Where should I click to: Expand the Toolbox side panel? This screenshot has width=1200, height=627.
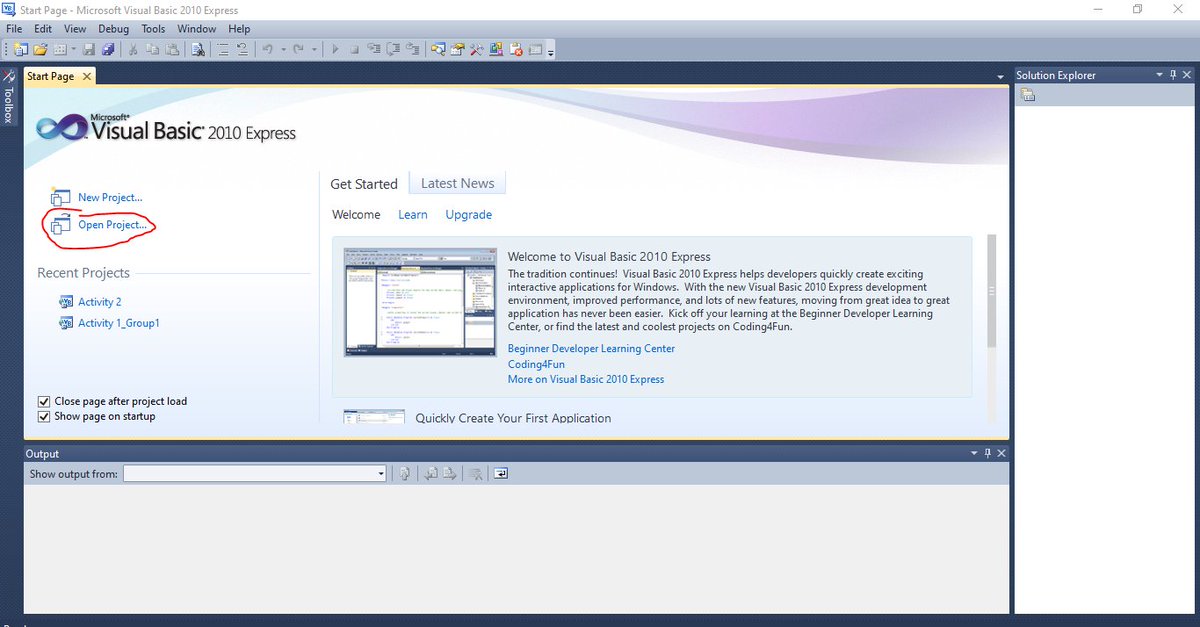(x=9, y=97)
